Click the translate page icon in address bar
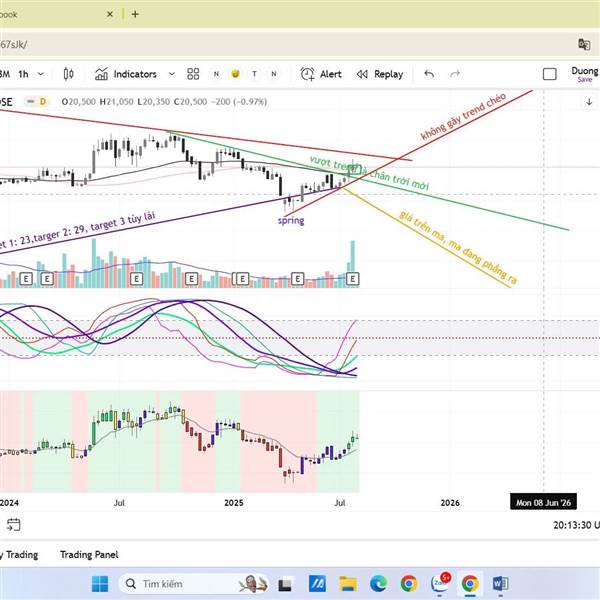The height and width of the screenshot is (600, 600). [x=584, y=44]
